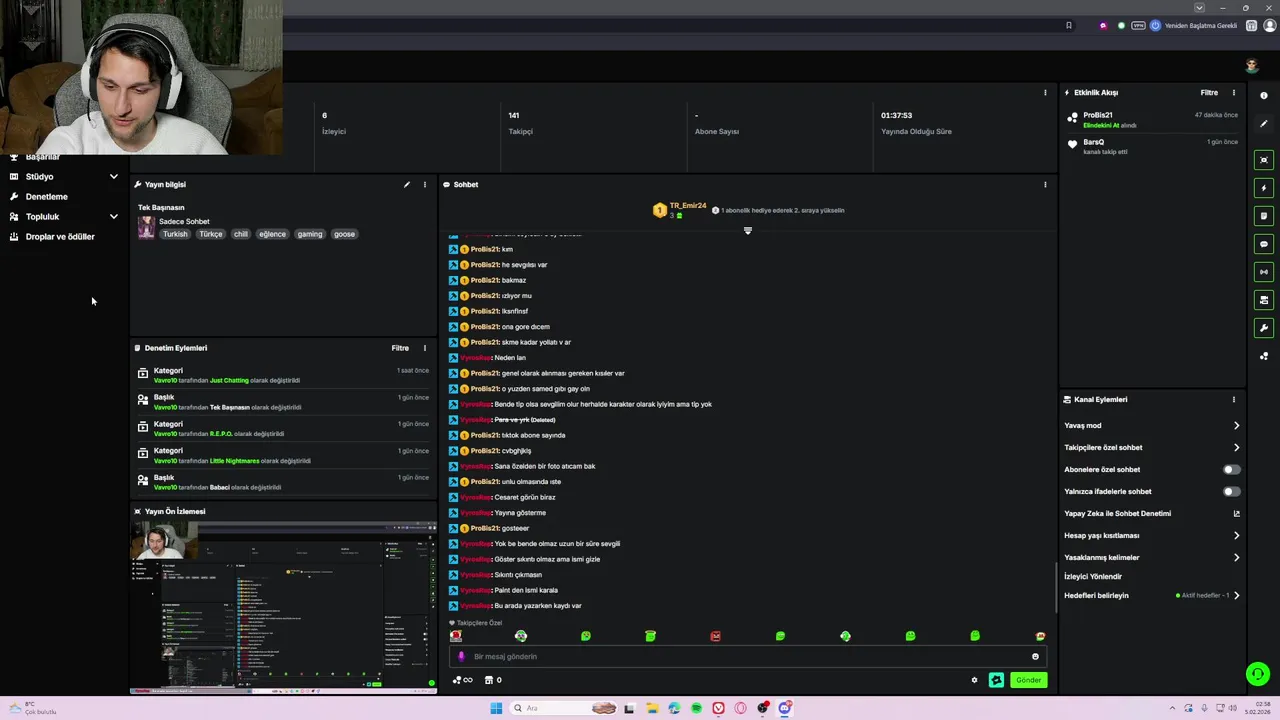Open the stats bar three-dot menu
Image resolution: width=1280 pixels, height=720 pixels.
coord(1045,92)
